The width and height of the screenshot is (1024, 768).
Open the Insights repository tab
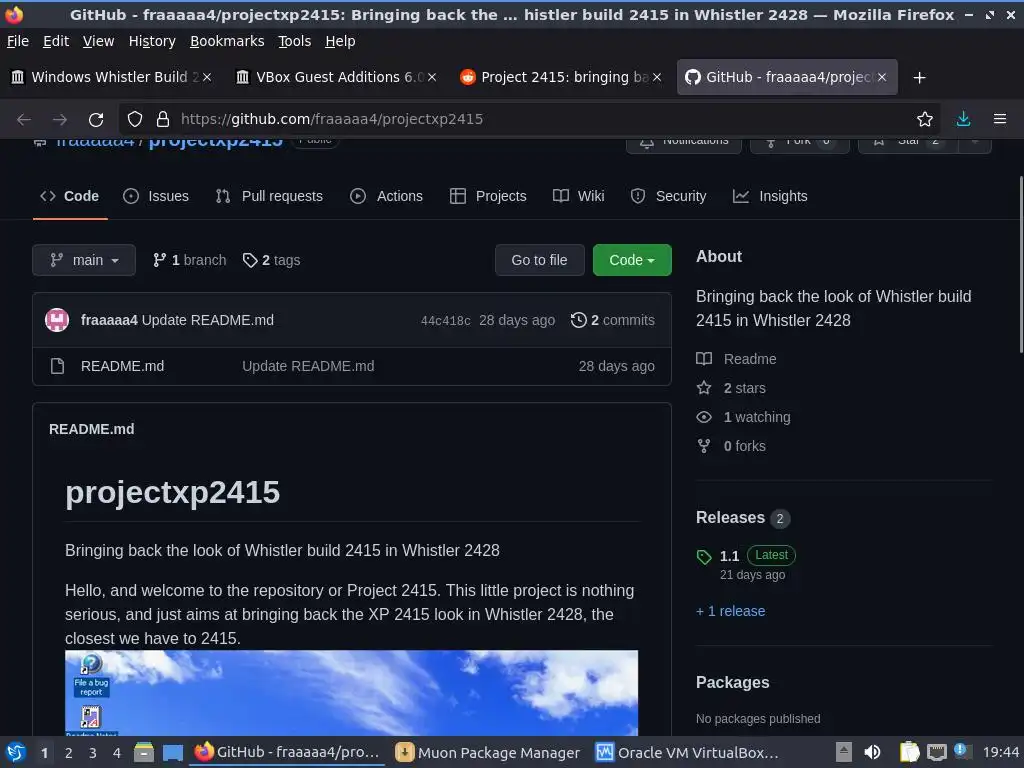pyautogui.click(x=771, y=196)
